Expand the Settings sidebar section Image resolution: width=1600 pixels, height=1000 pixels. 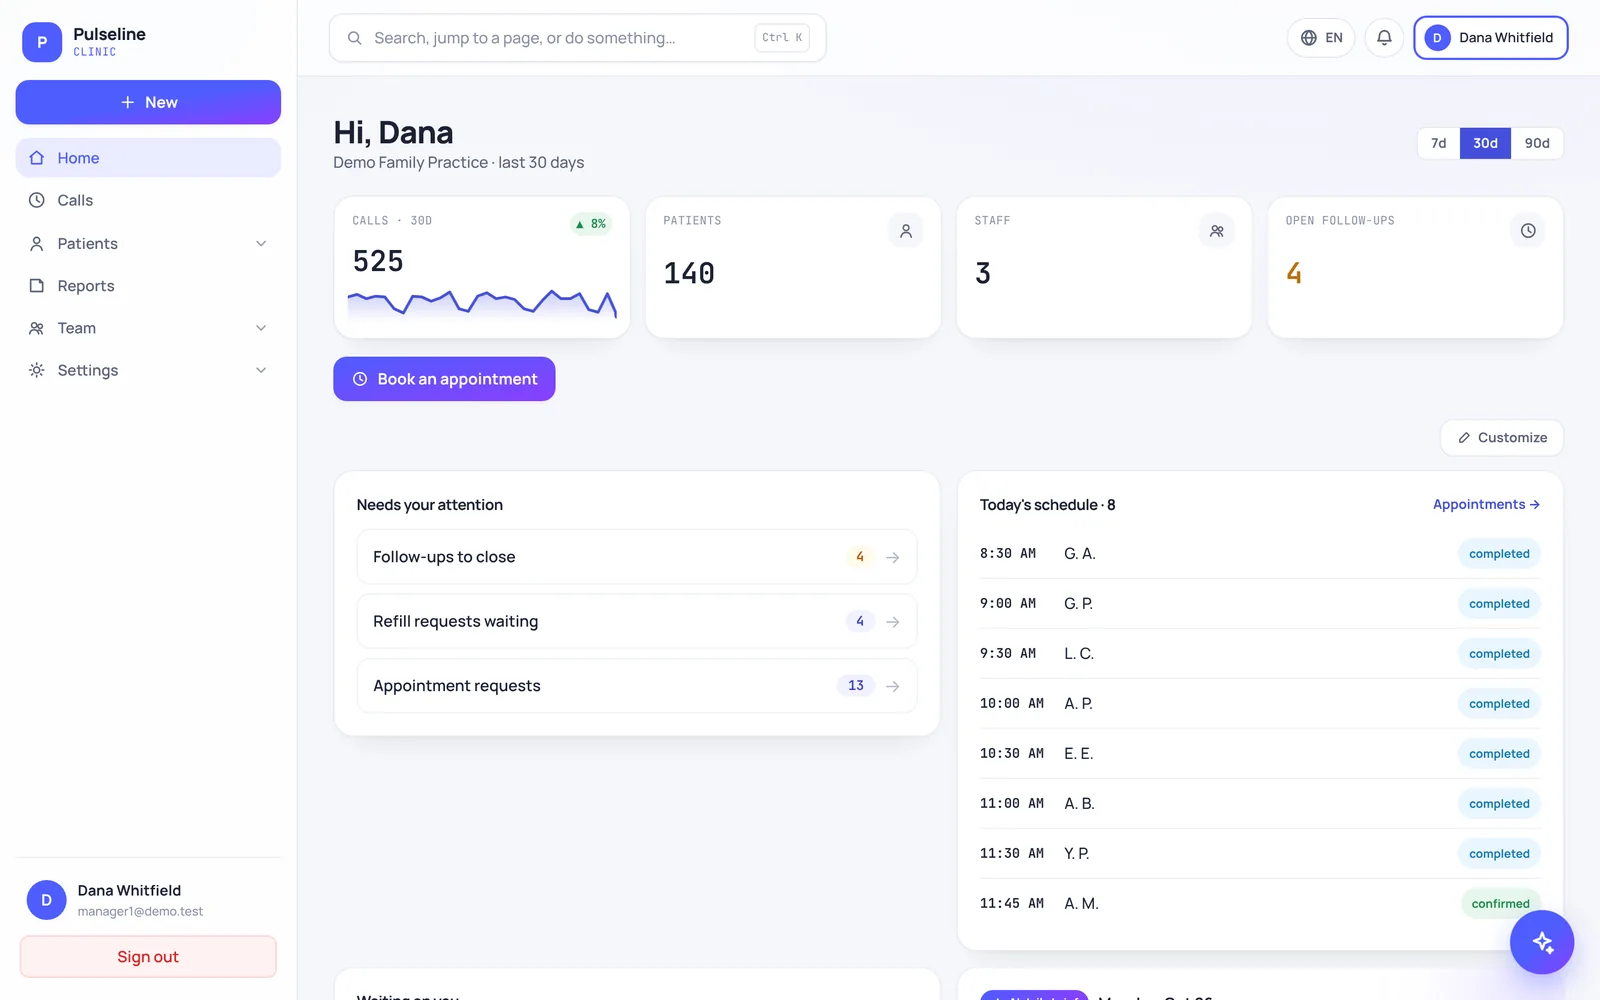coord(261,370)
